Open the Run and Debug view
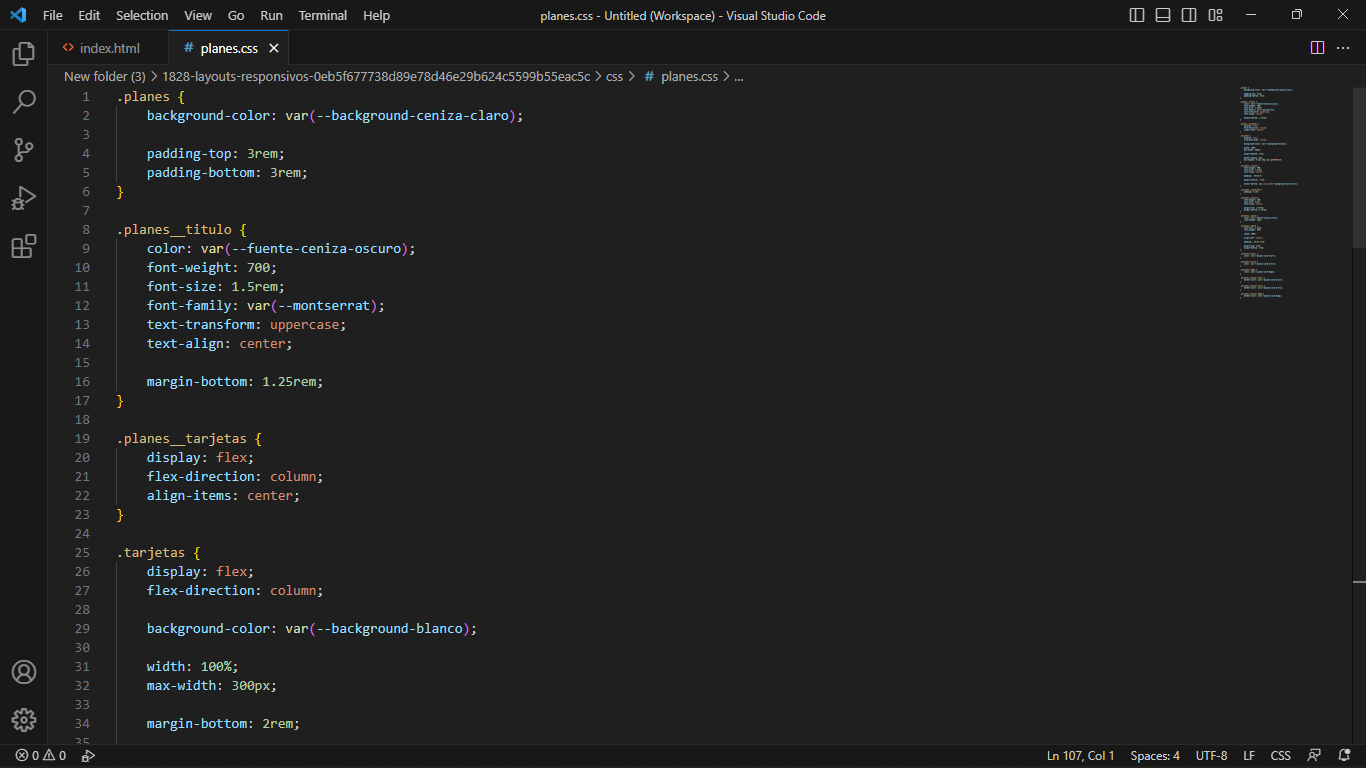1366x768 pixels. (x=24, y=198)
